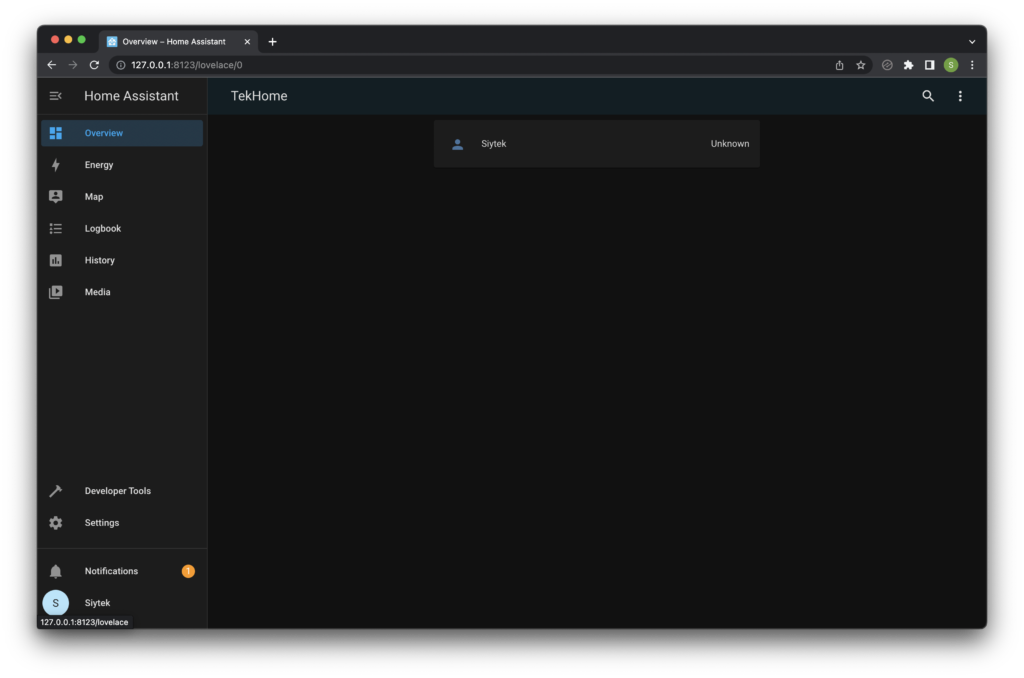The image size is (1024, 678).
Task: Expand the tab search chevron
Action: (x=972, y=42)
